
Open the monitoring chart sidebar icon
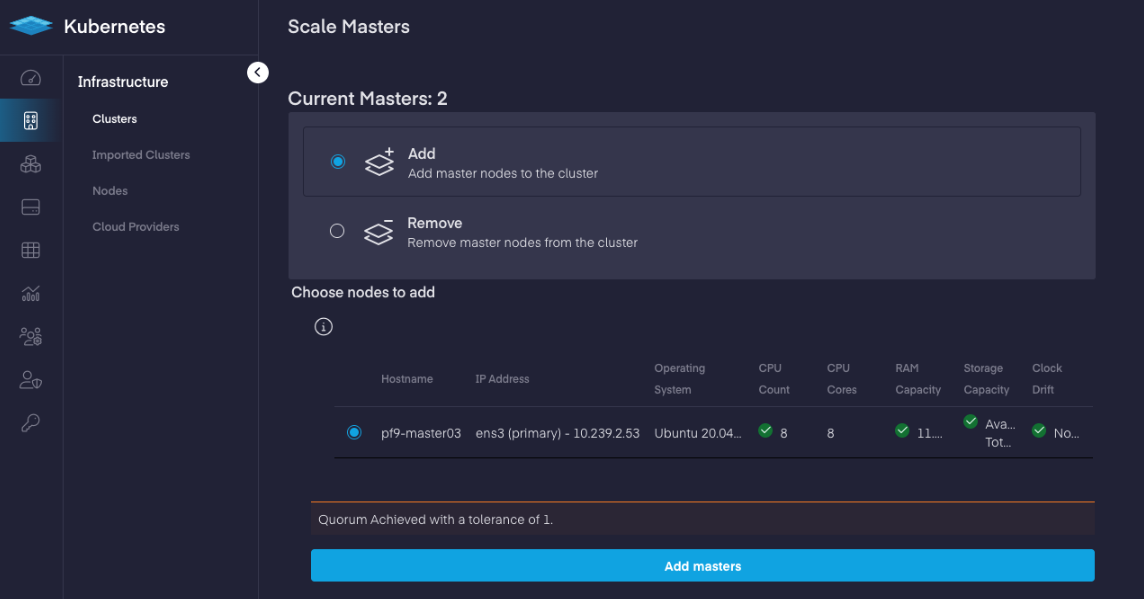[x=31, y=293]
